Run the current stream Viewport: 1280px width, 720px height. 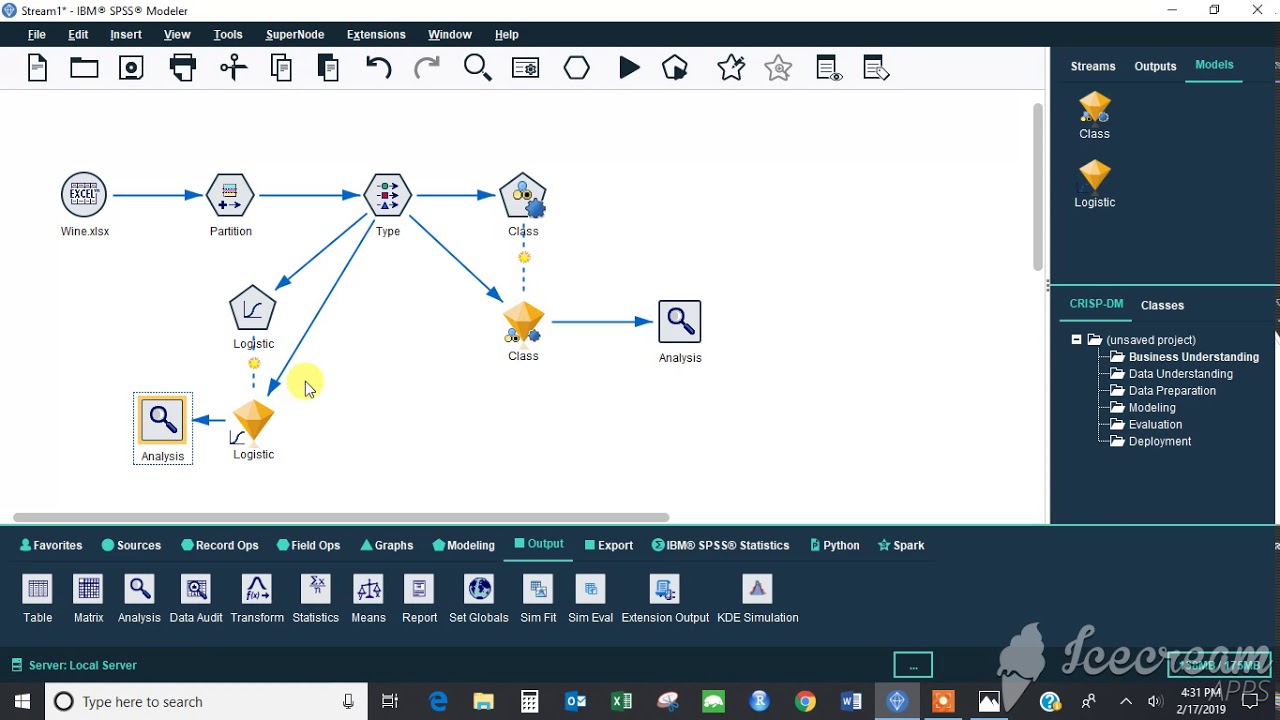tap(629, 68)
